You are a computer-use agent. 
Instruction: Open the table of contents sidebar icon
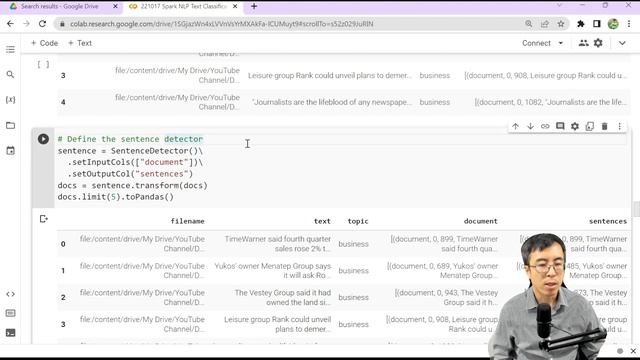tap(10, 49)
